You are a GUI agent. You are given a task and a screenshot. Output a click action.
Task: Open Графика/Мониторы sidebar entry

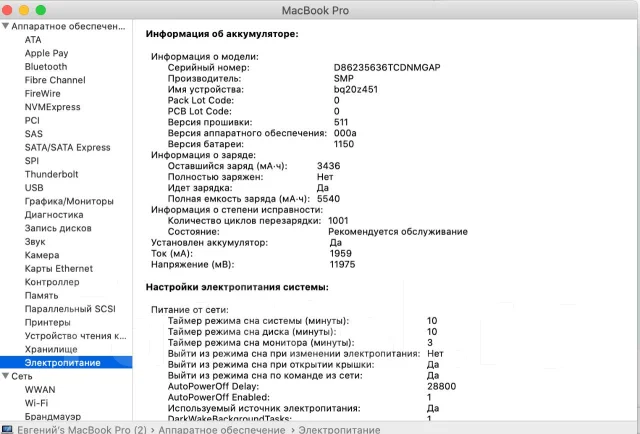69,201
